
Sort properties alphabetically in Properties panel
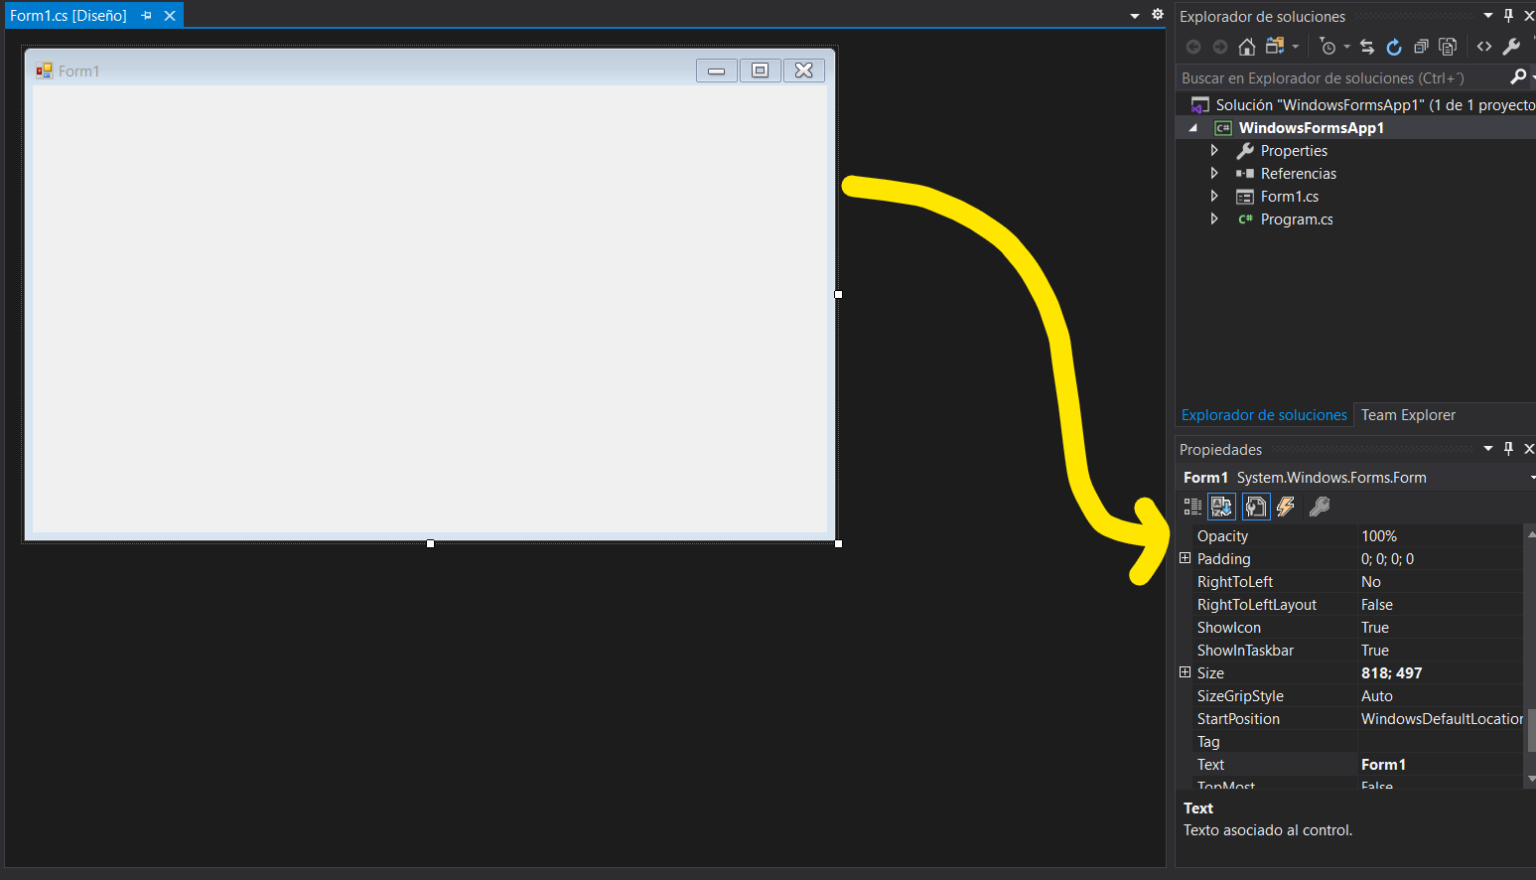point(1221,506)
